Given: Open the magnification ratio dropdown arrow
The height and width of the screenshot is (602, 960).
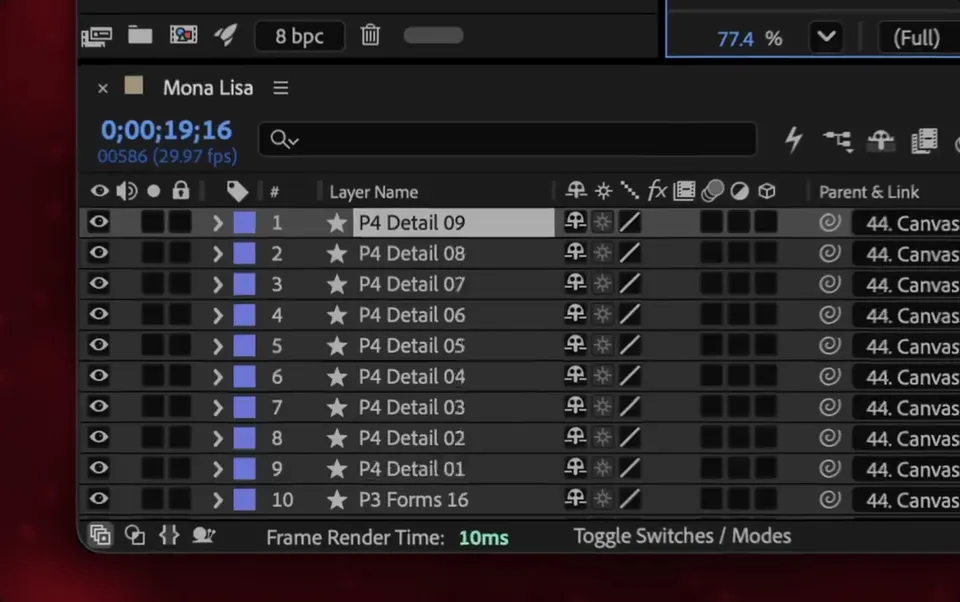Looking at the screenshot, I should tap(826, 37).
